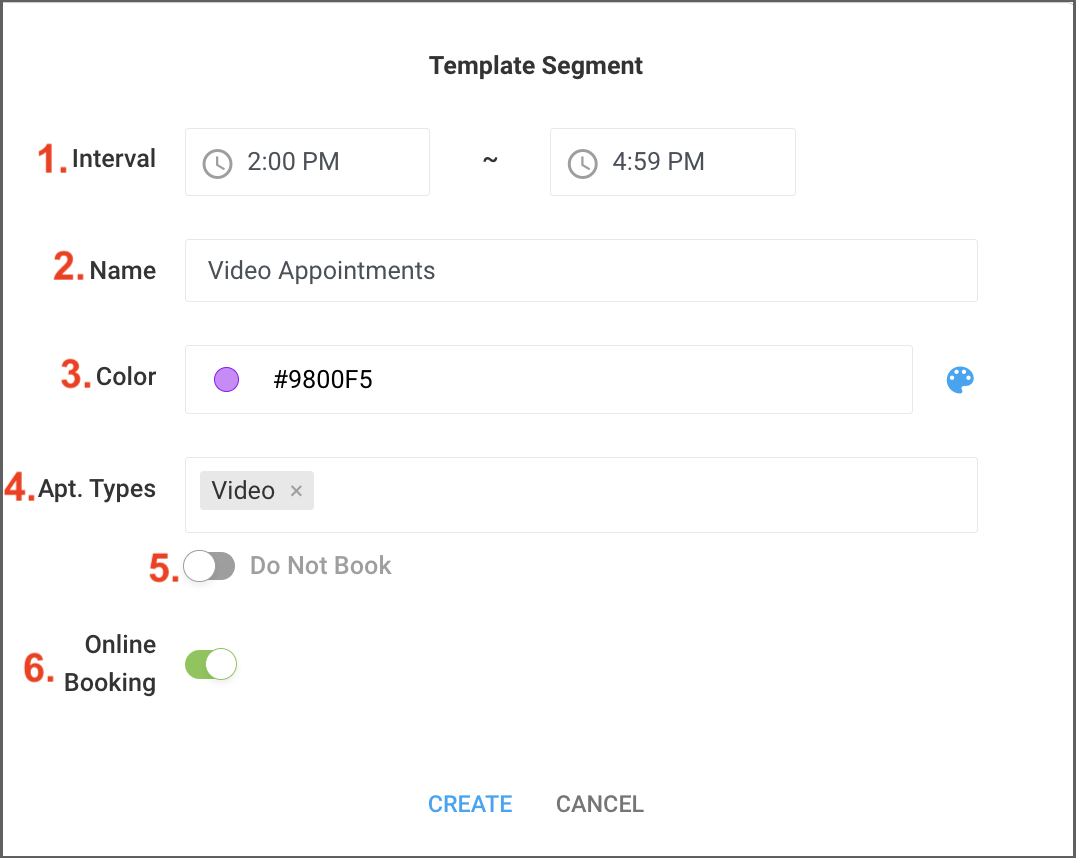Image resolution: width=1076 pixels, height=858 pixels.
Task: Open the start time 2:00 PM picker
Action: pyautogui.click(x=307, y=162)
